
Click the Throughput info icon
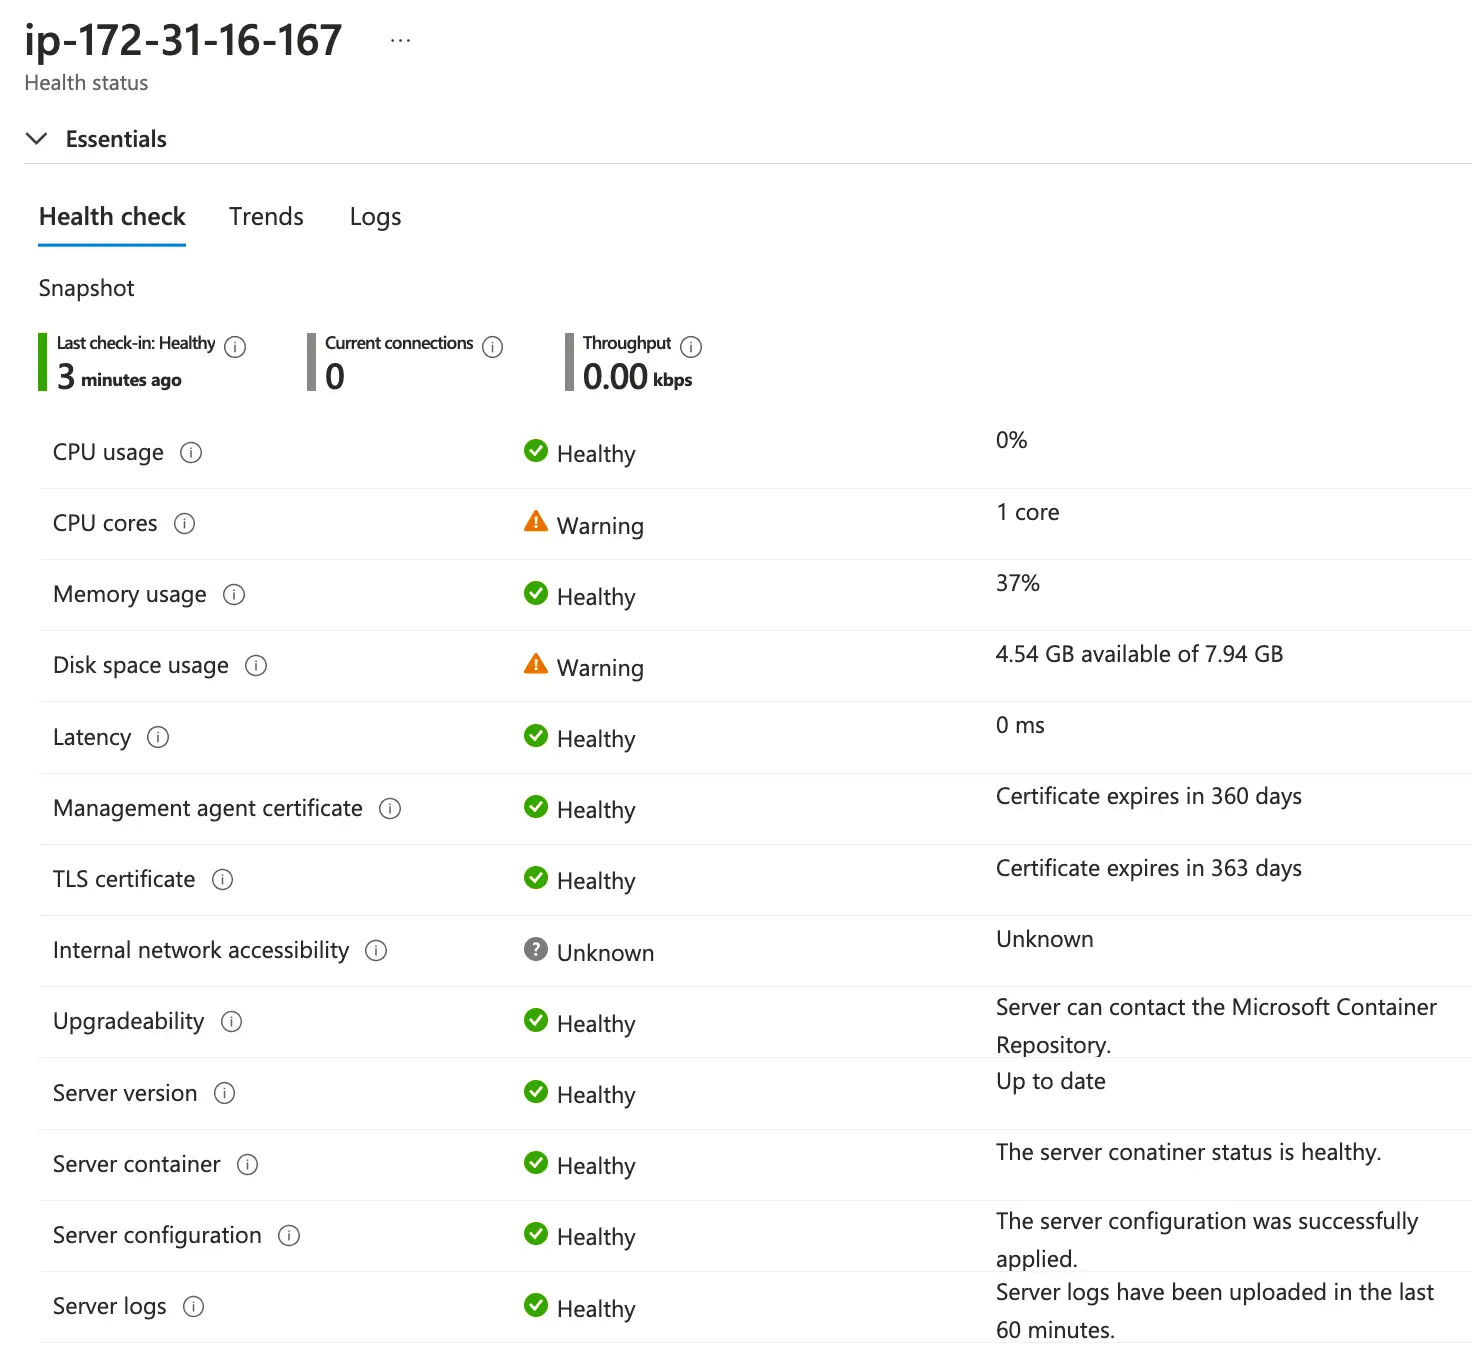(x=691, y=347)
